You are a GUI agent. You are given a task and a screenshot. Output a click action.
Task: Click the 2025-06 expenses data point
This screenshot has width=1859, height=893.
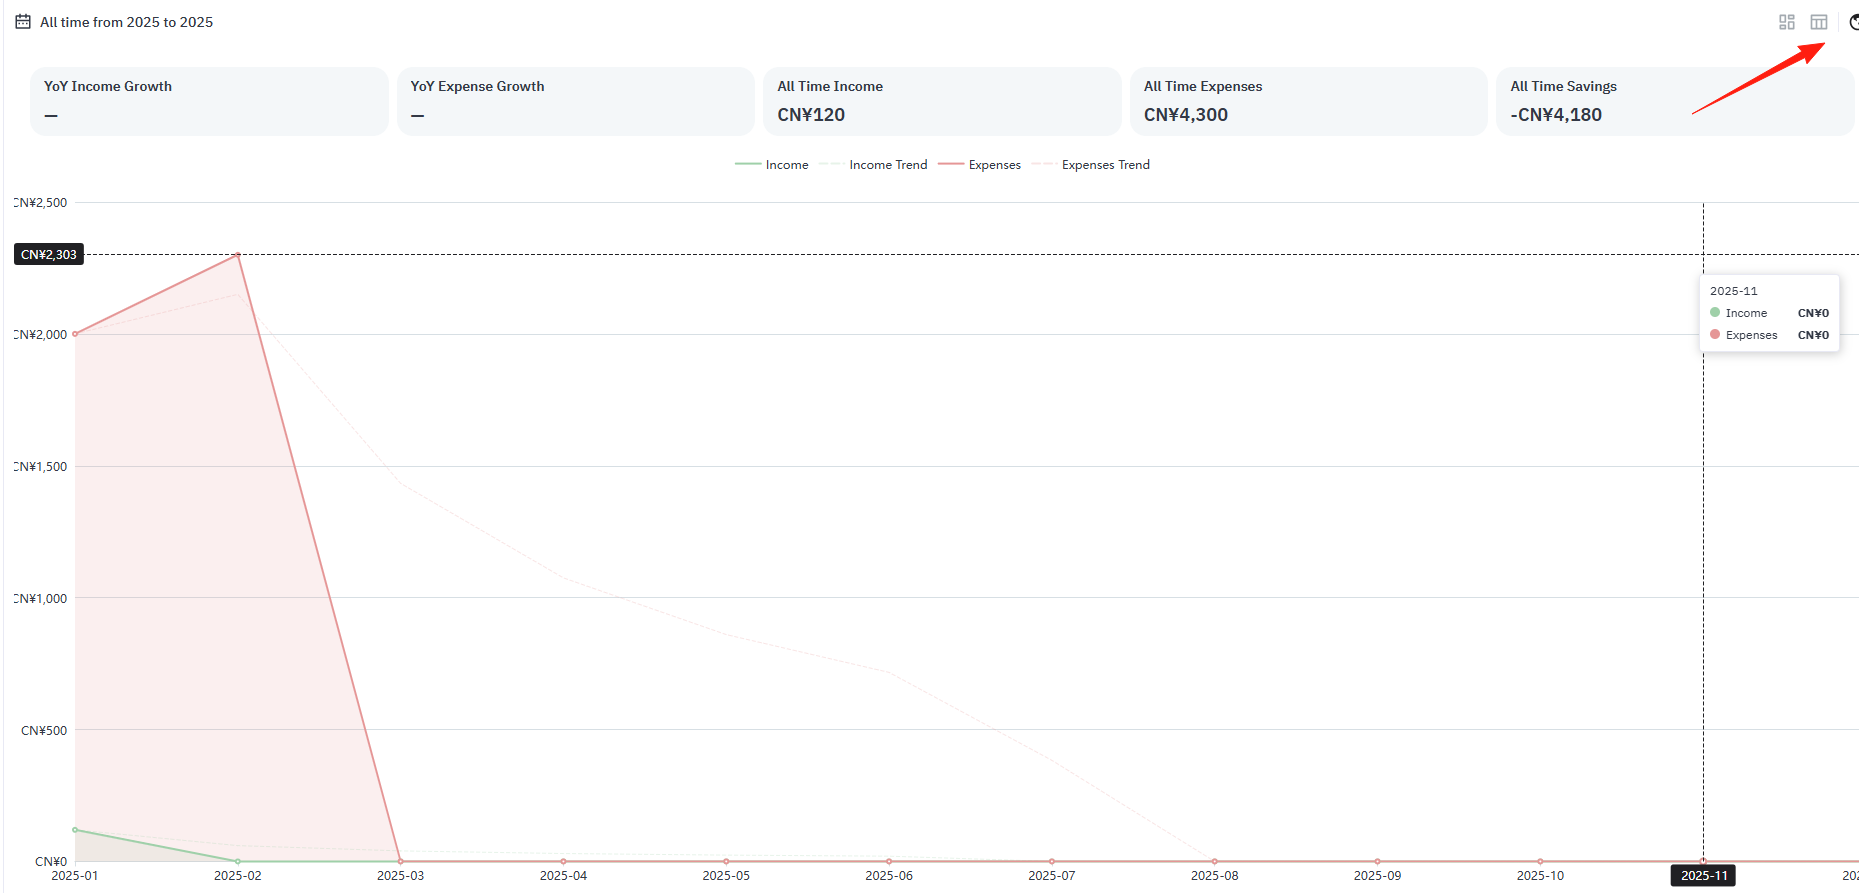pyautogui.click(x=889, y=861)
